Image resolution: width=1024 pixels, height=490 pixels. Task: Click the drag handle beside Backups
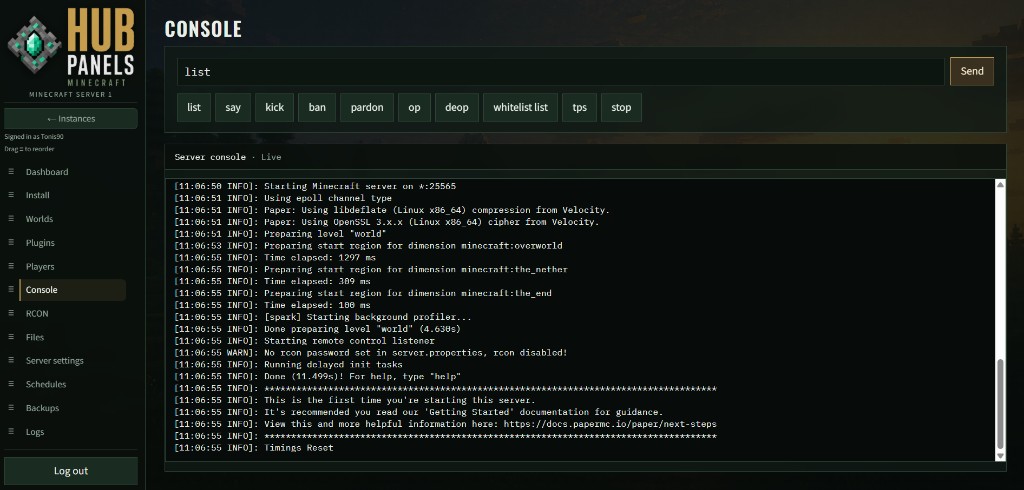point(10,408)
